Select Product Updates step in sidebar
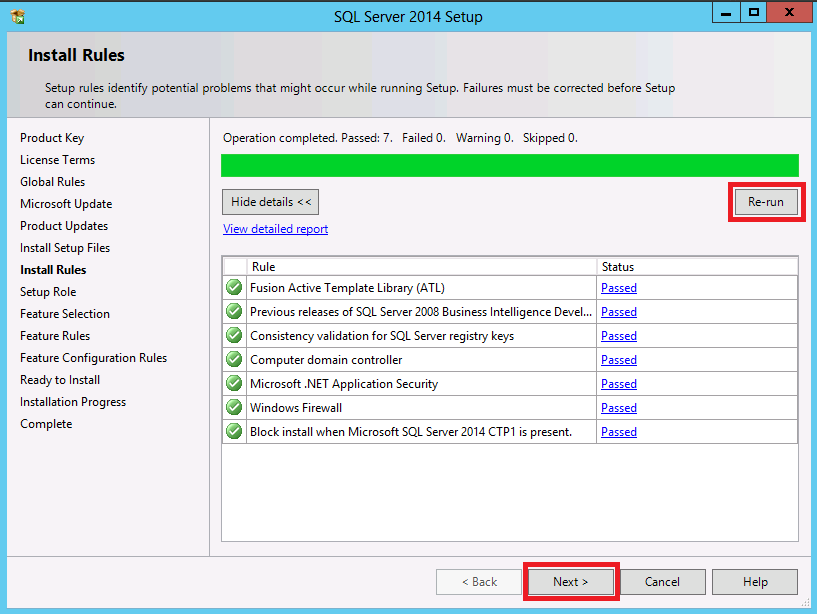Image resolution: width=817 pixels, height=614 pixels. coord(64,226)
